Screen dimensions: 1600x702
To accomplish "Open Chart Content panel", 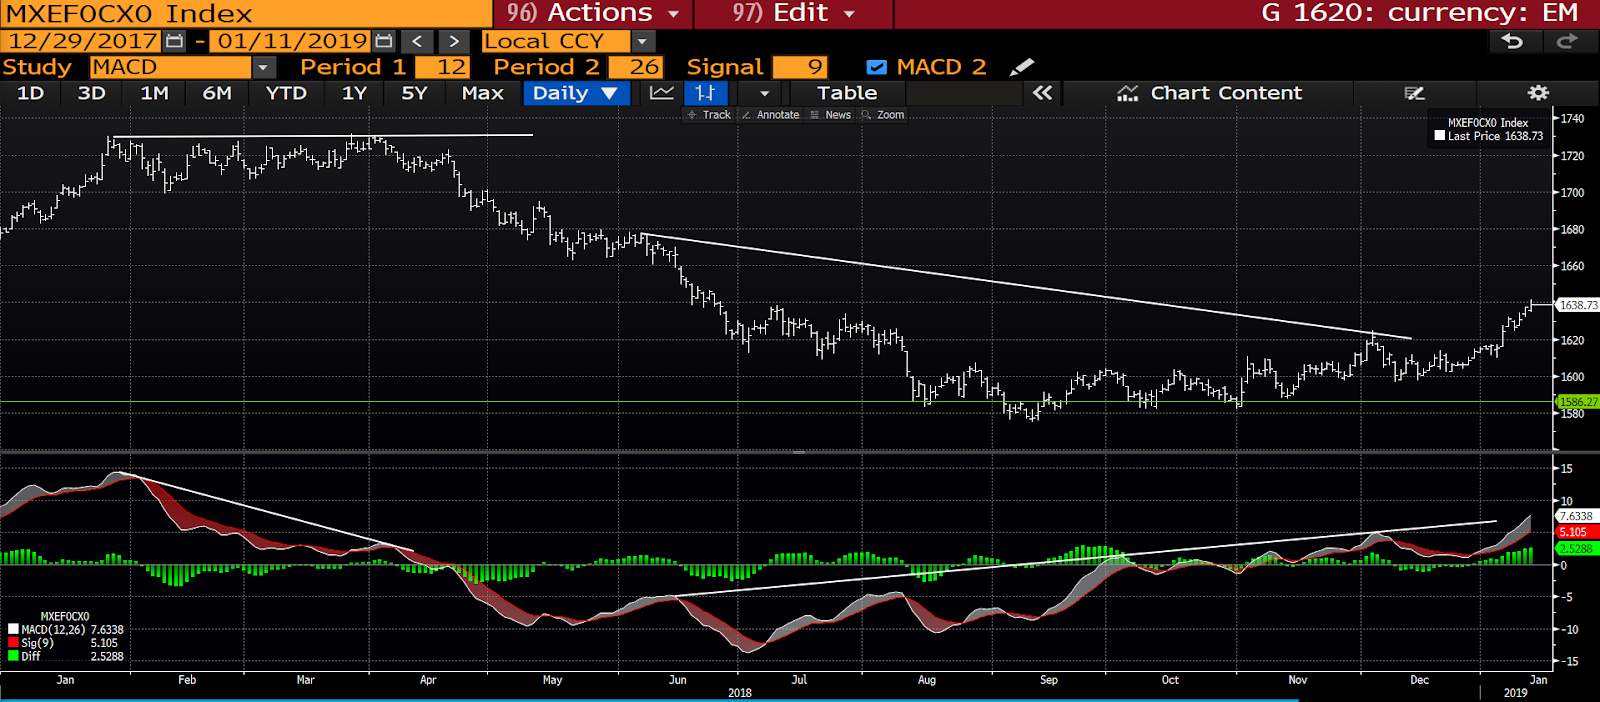I will click(1209, 93).
